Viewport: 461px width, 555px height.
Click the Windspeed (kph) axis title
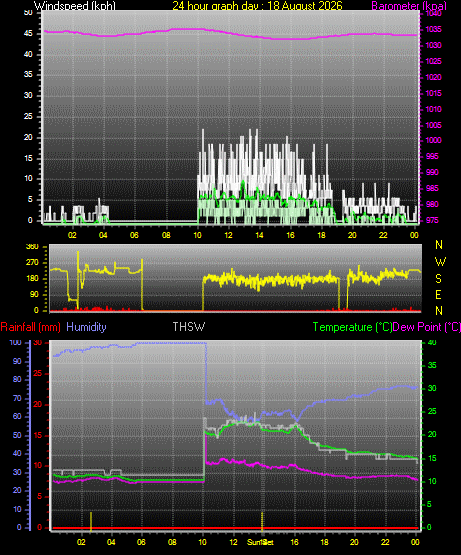(x=75, y=5)
